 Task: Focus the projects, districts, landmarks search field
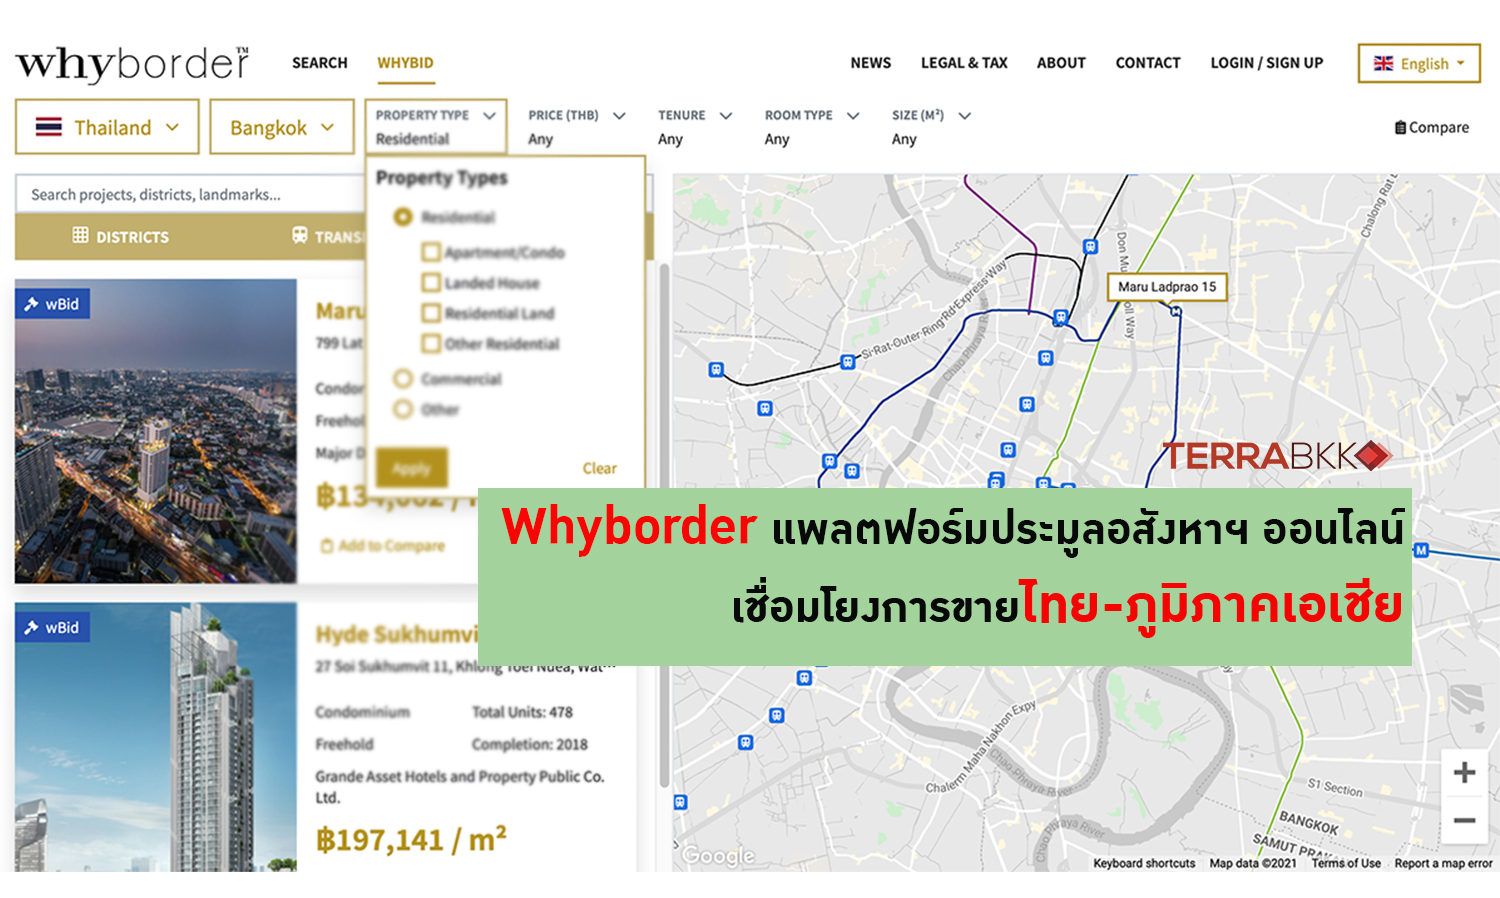click(190, 194)
